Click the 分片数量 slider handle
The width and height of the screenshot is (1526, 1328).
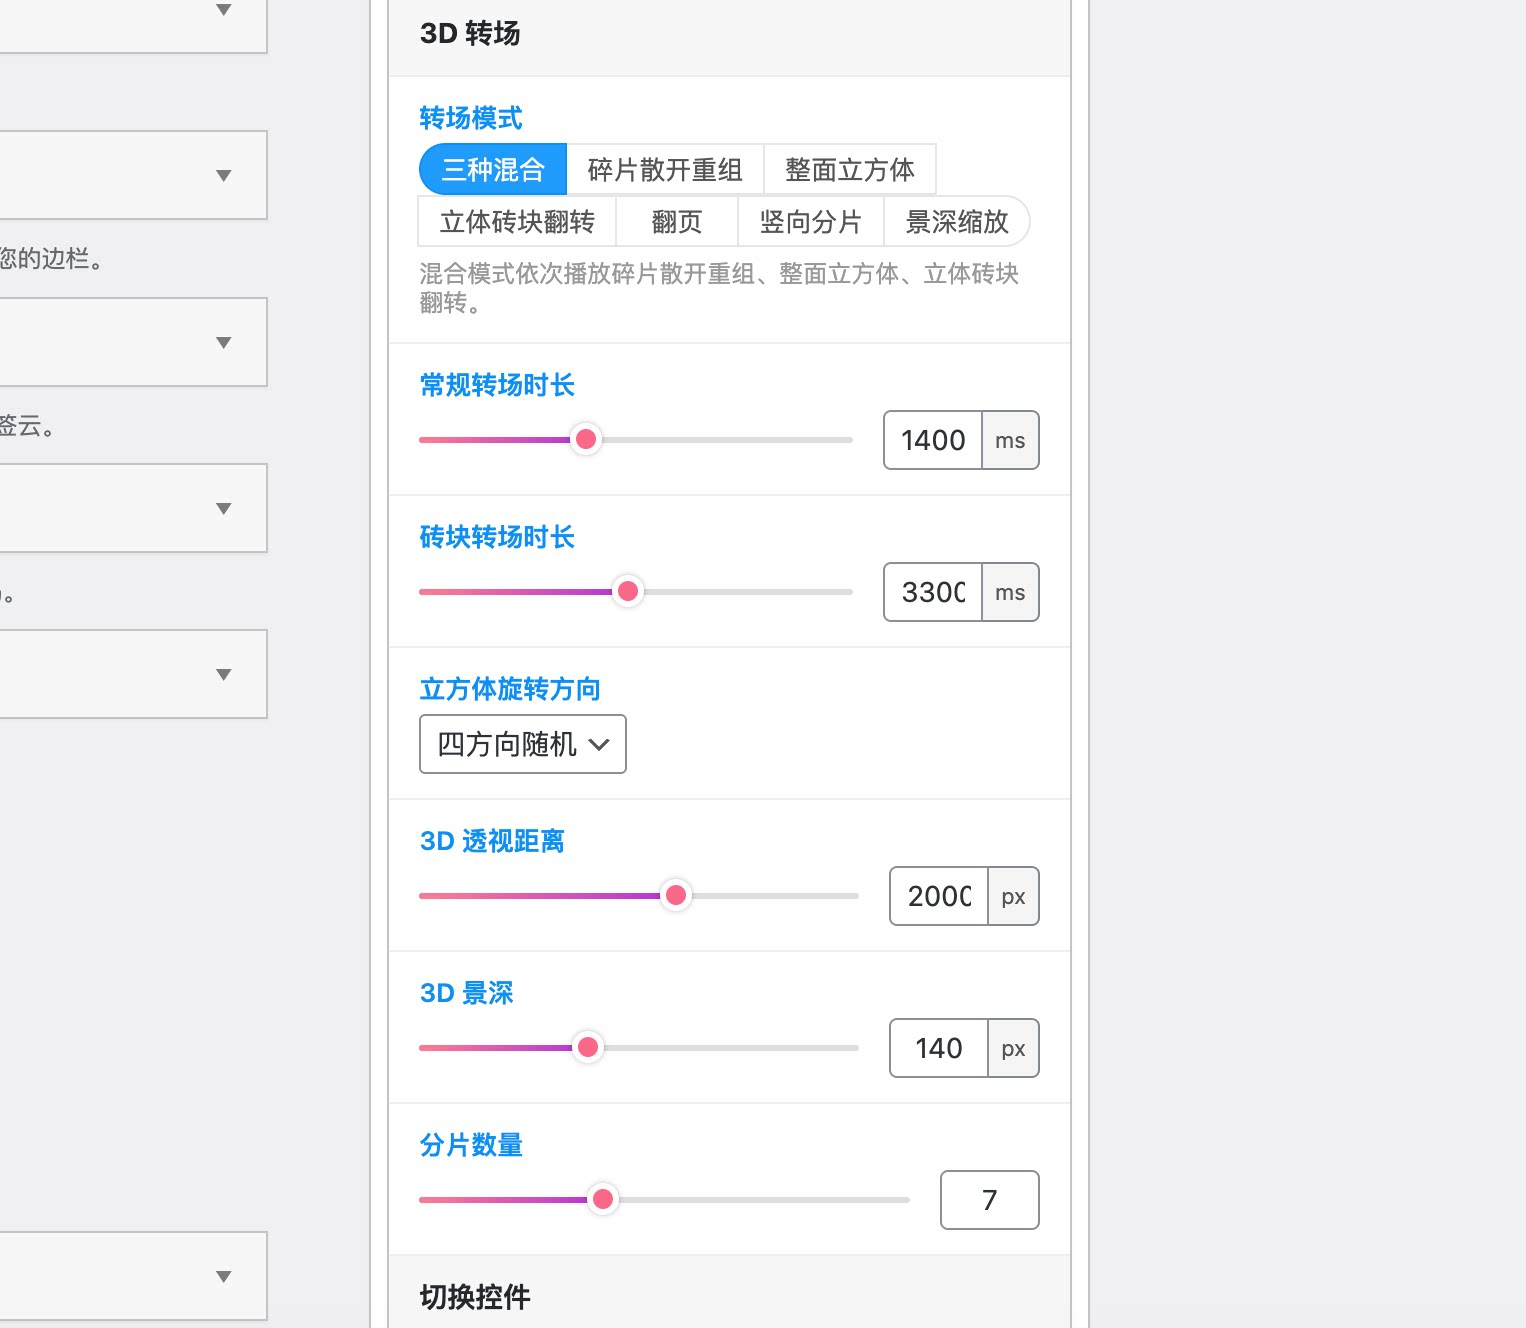(603, 1199)
